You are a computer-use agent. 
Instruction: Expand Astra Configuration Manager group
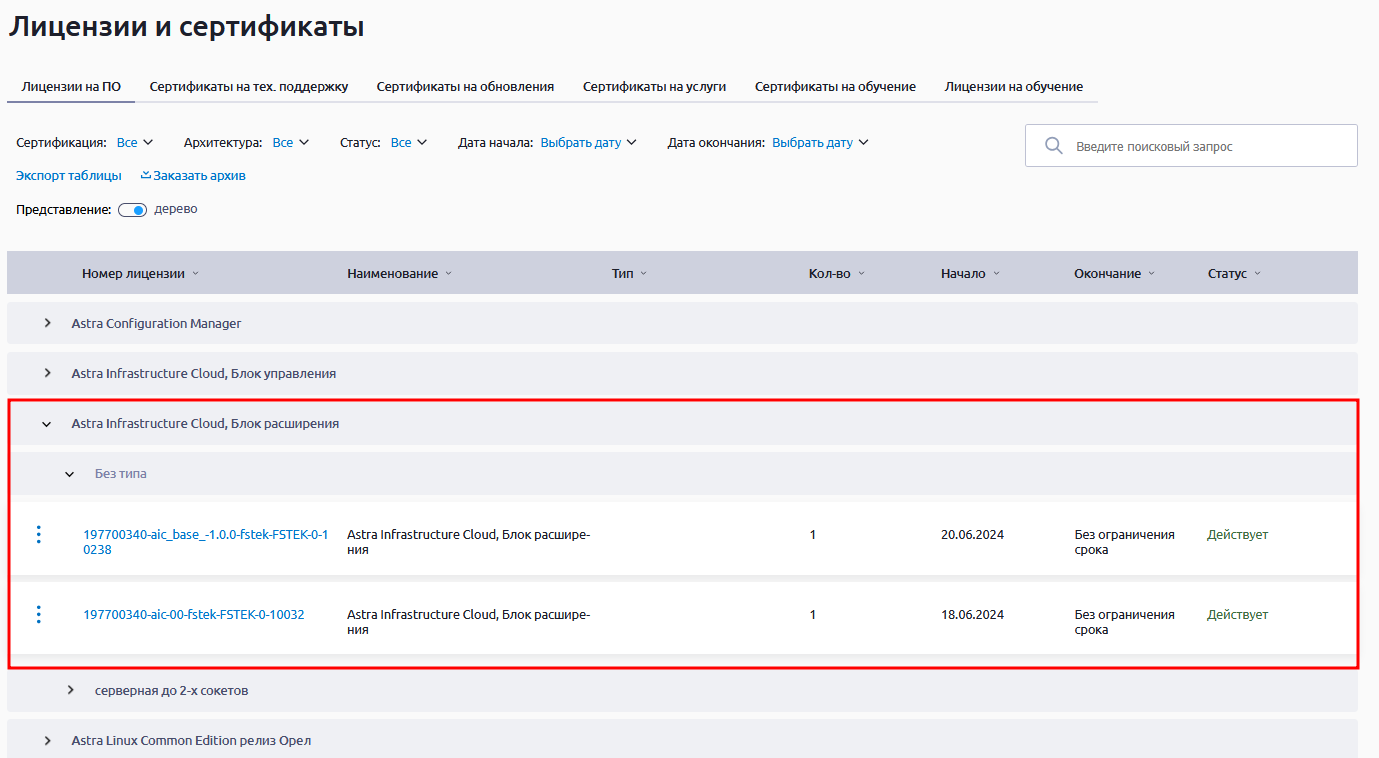coord(47,323)
